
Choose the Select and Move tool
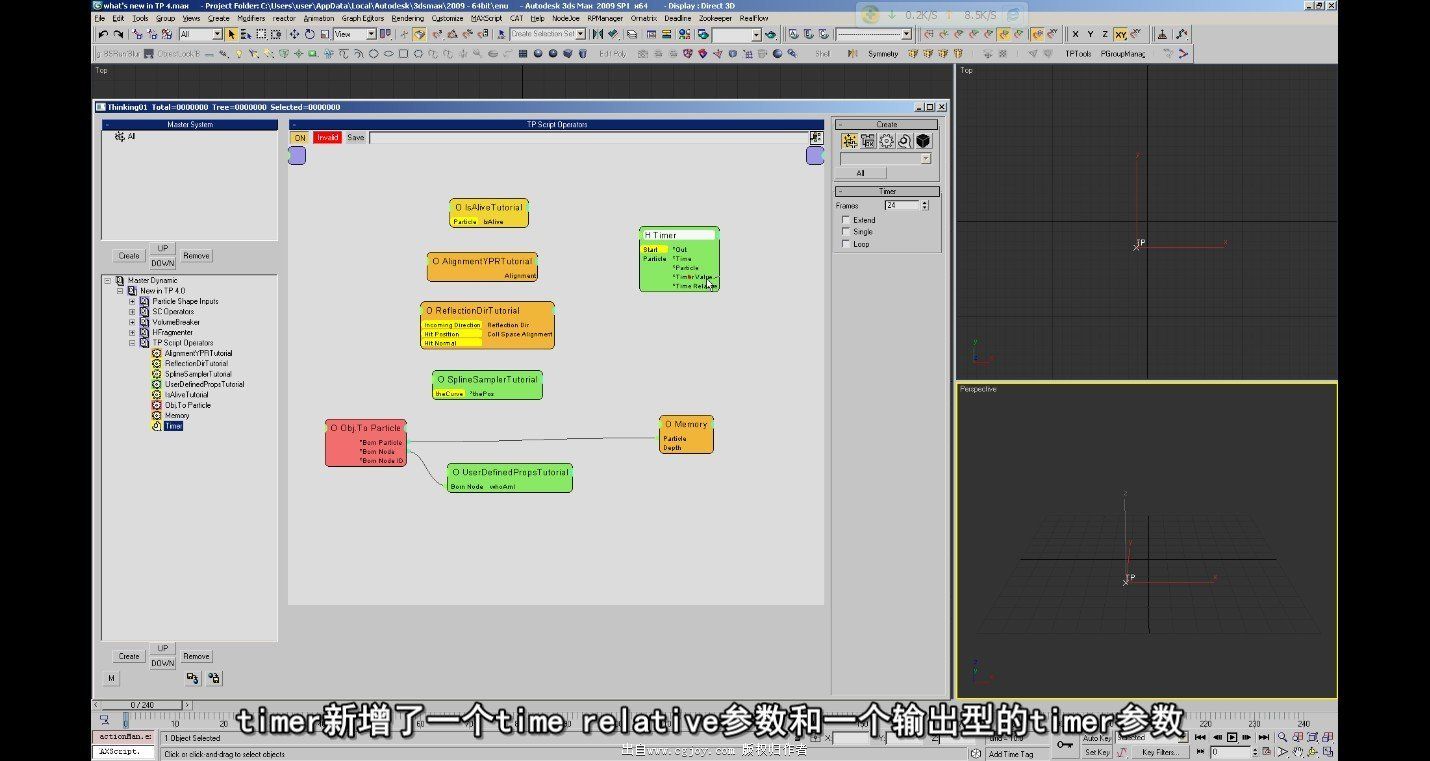[x=295, y=34]
